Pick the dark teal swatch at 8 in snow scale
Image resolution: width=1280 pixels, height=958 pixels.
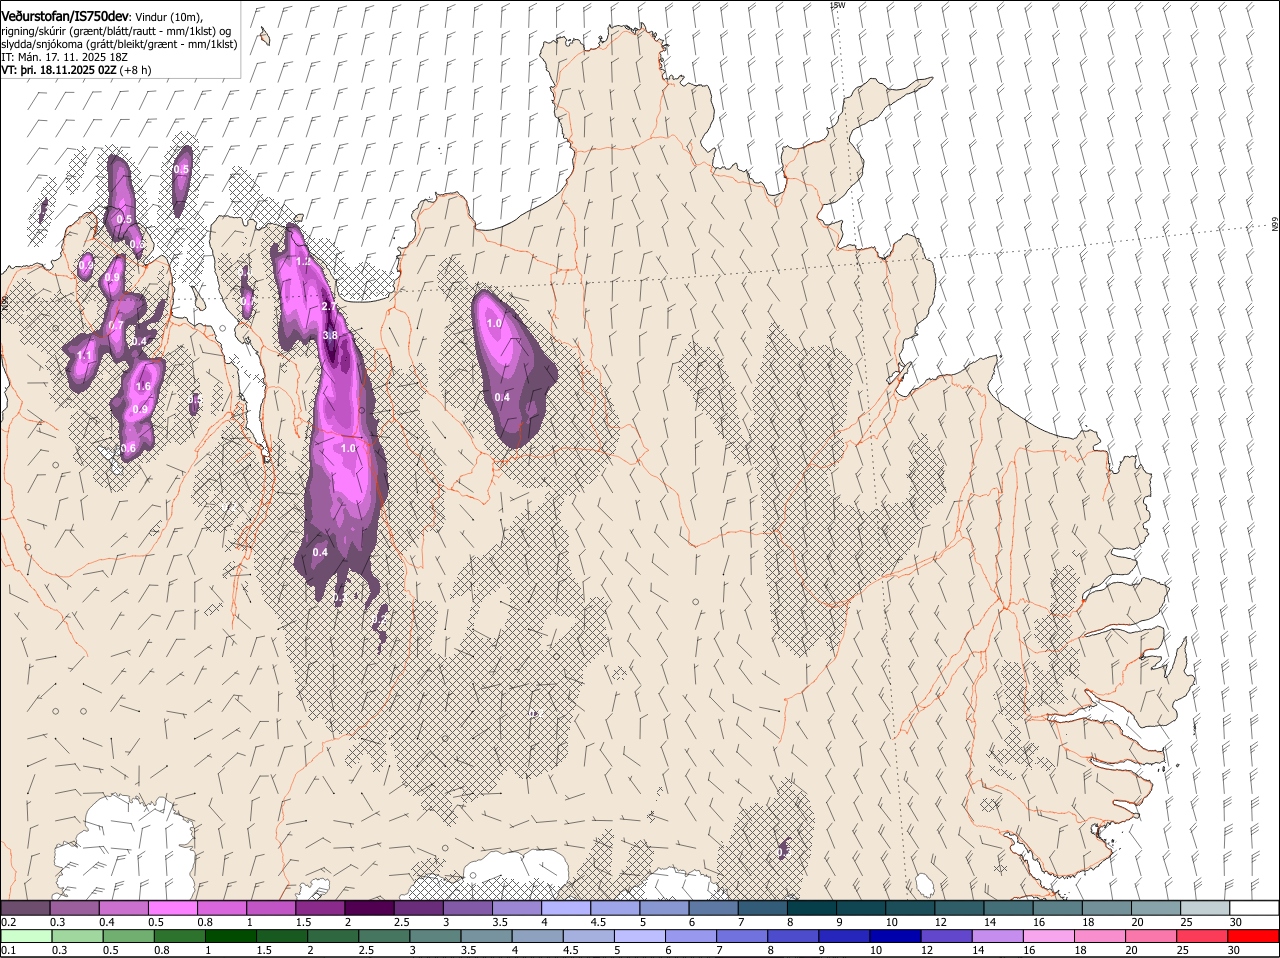[814, 908]
